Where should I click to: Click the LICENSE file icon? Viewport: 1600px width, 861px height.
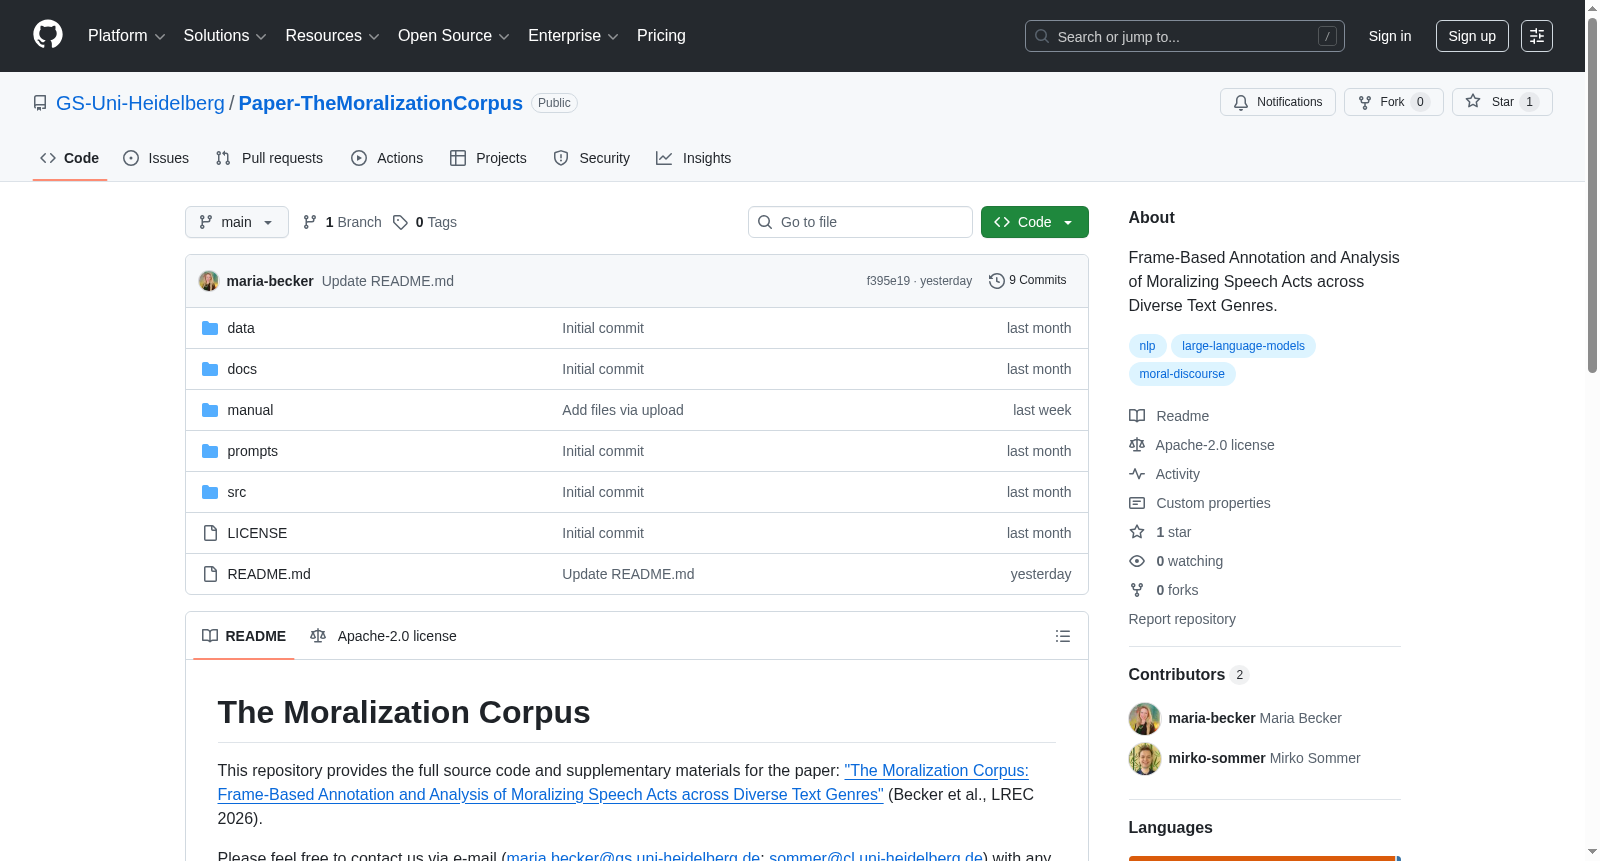pos(210,533)
